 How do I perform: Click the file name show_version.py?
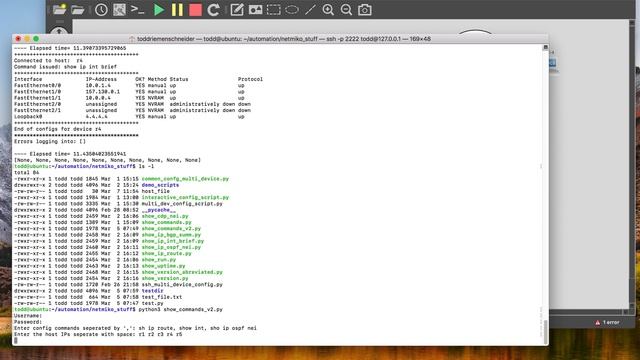(x=165, y=278)
